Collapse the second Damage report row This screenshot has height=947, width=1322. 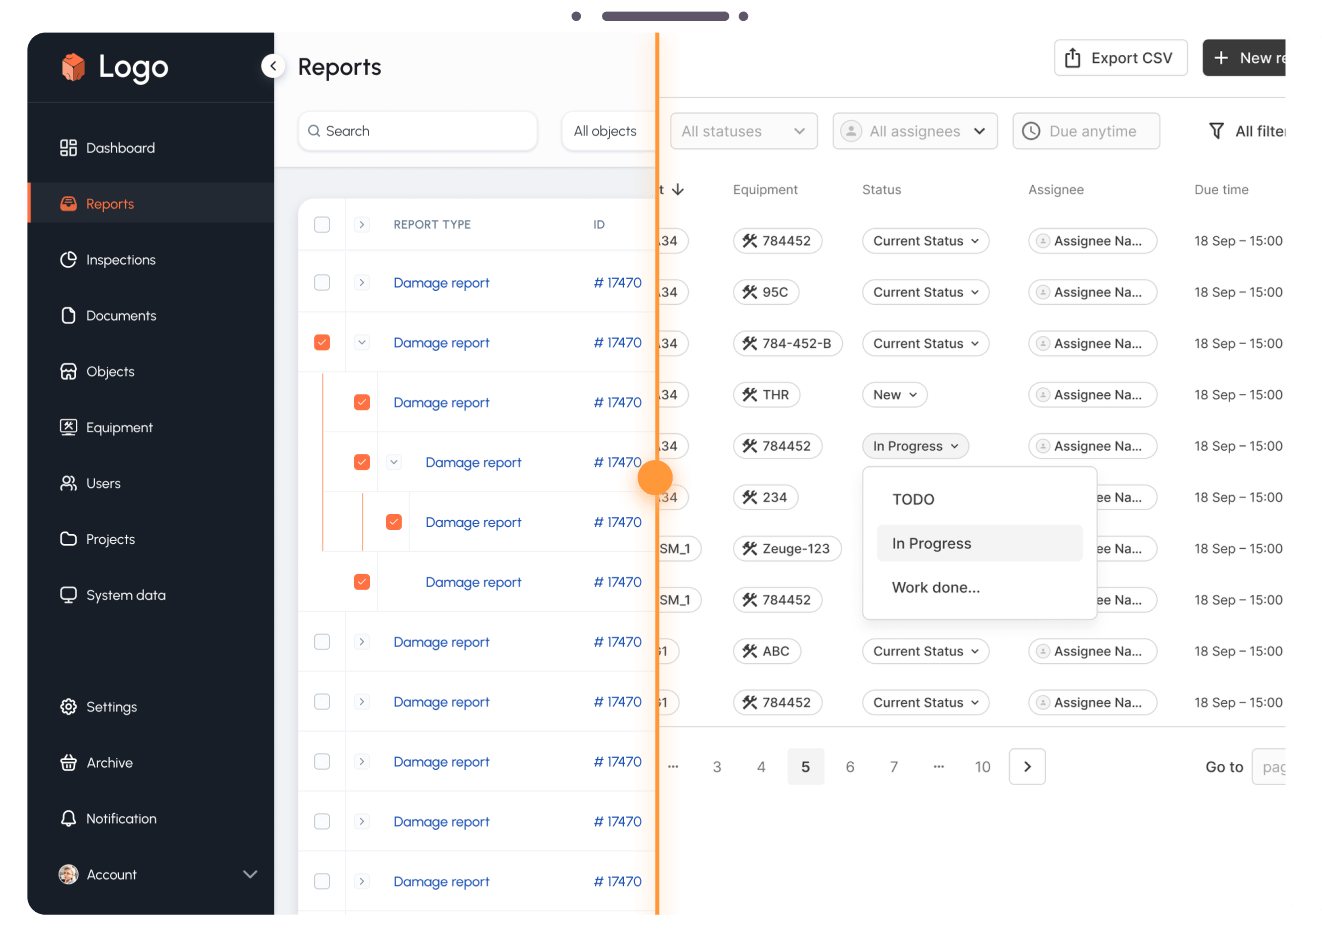tap(362, 342)
